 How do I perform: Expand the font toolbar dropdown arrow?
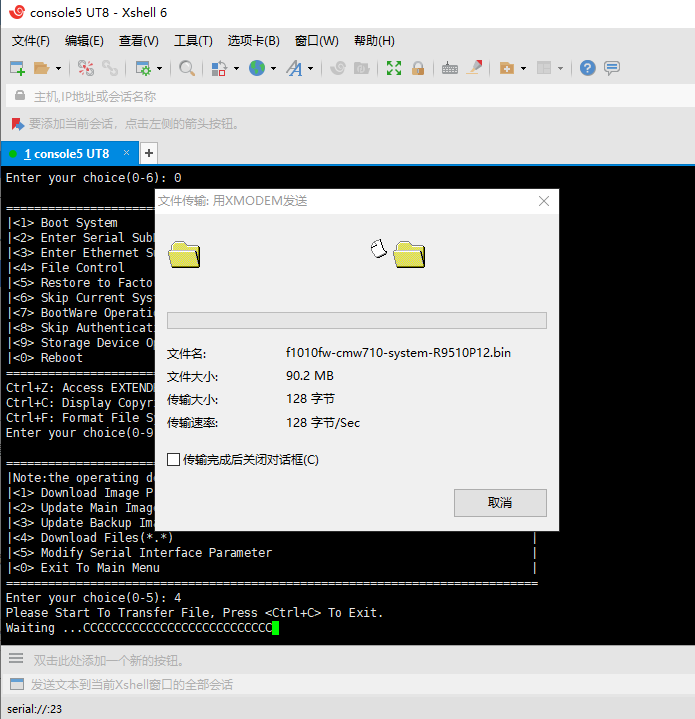coord(311,69)
